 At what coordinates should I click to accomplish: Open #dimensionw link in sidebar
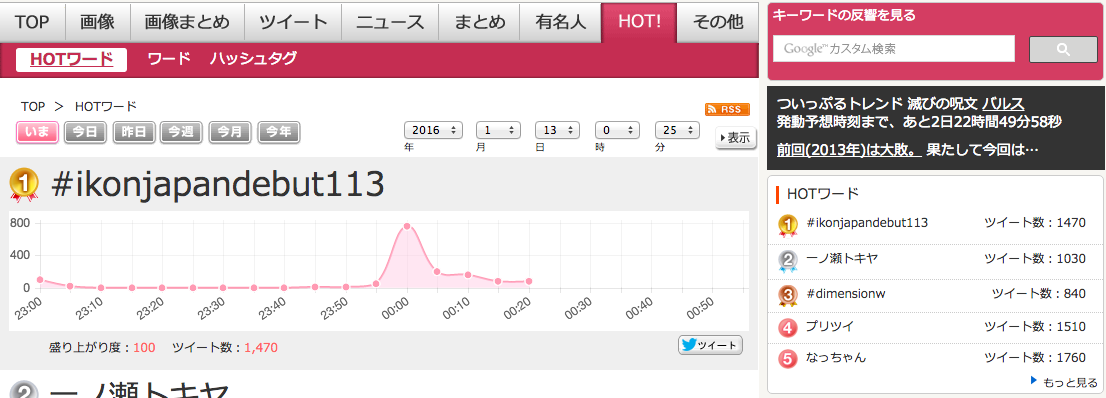pos(845,294)
